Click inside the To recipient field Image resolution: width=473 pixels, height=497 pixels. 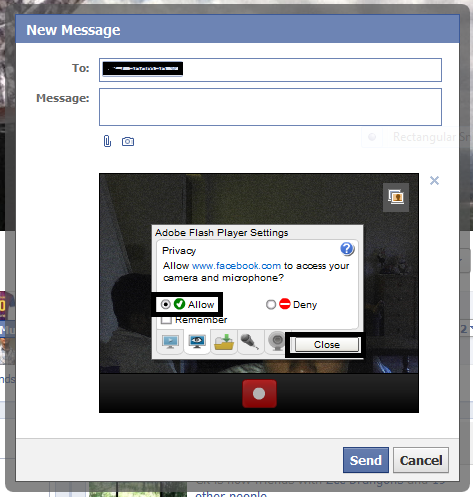(x=270, y=70)
